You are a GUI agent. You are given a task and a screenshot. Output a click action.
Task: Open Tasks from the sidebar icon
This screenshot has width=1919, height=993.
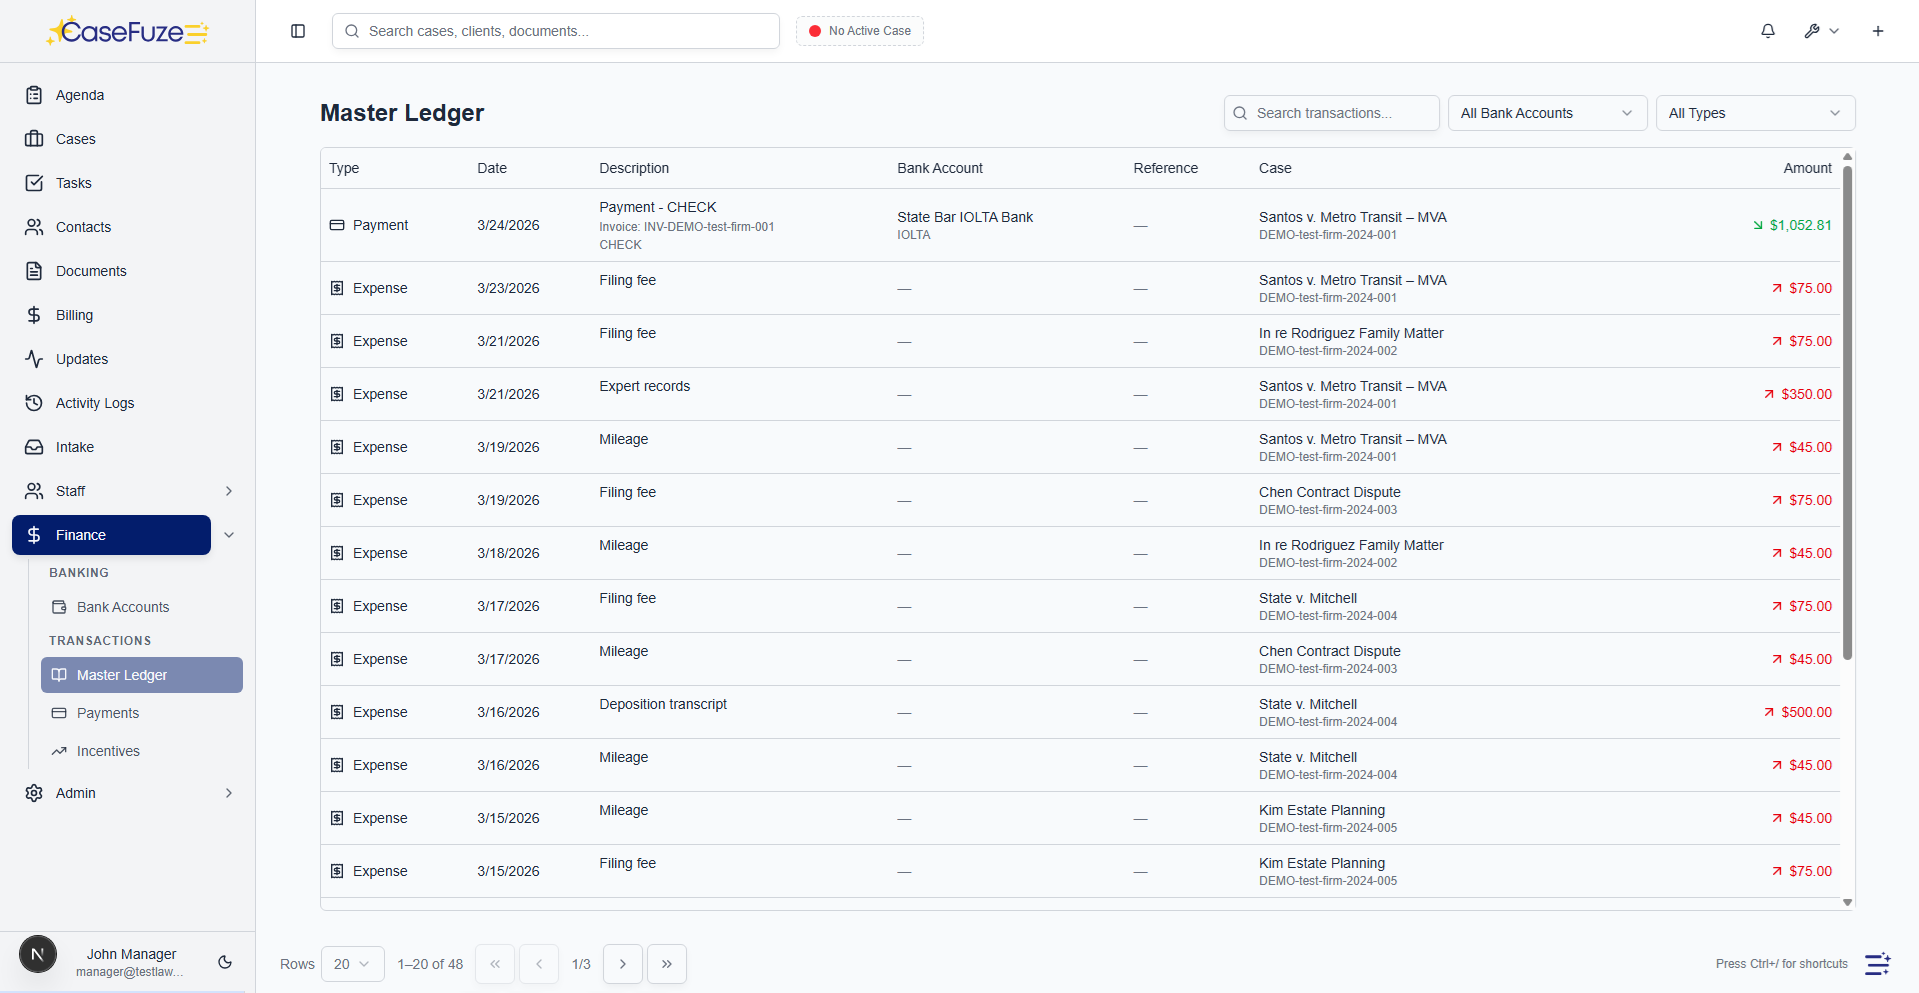(x=35, y=183)
